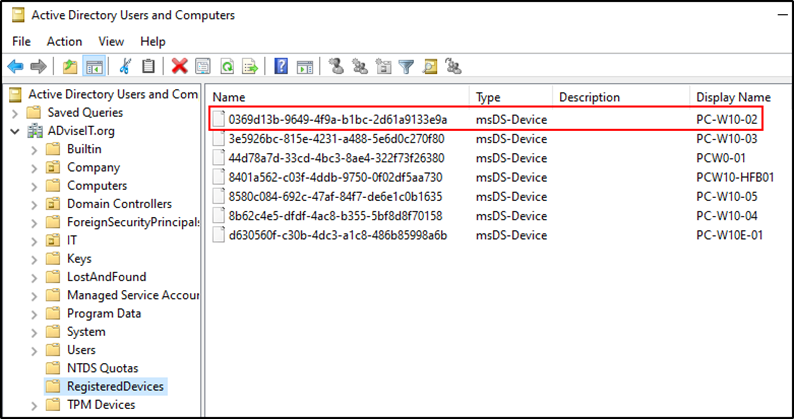The image size is (794, 419).
Task: Expand the Saved Queries node
Action: 15,113
